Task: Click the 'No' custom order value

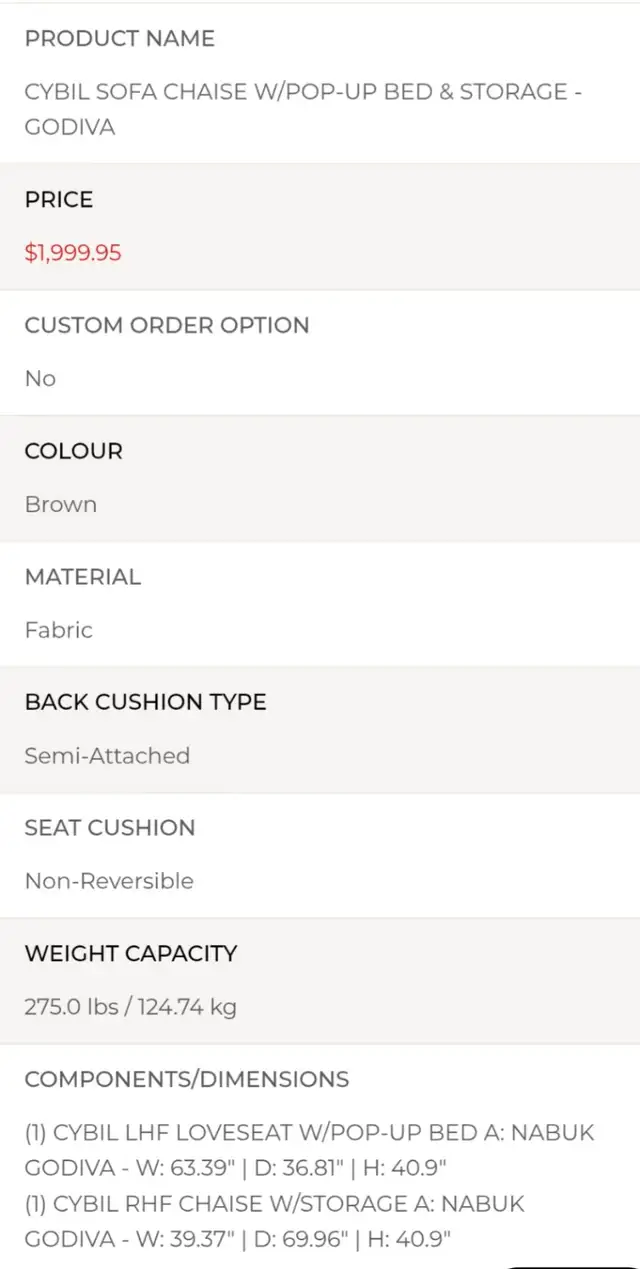Action: [x=40, y=379]
